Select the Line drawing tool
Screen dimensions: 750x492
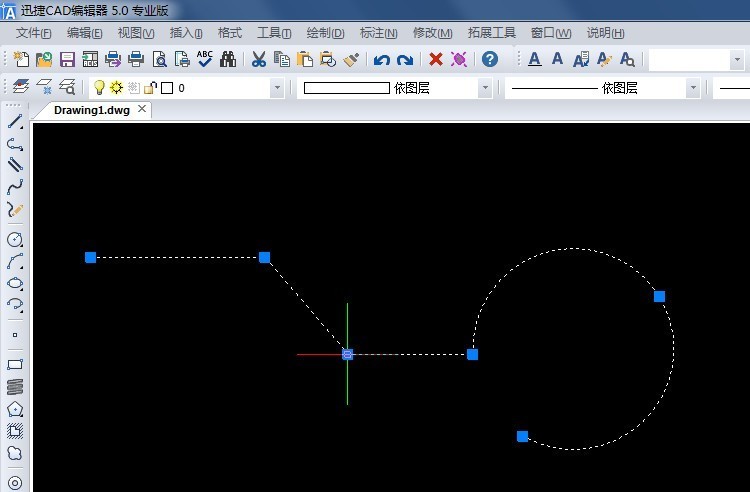click(15, 122)
